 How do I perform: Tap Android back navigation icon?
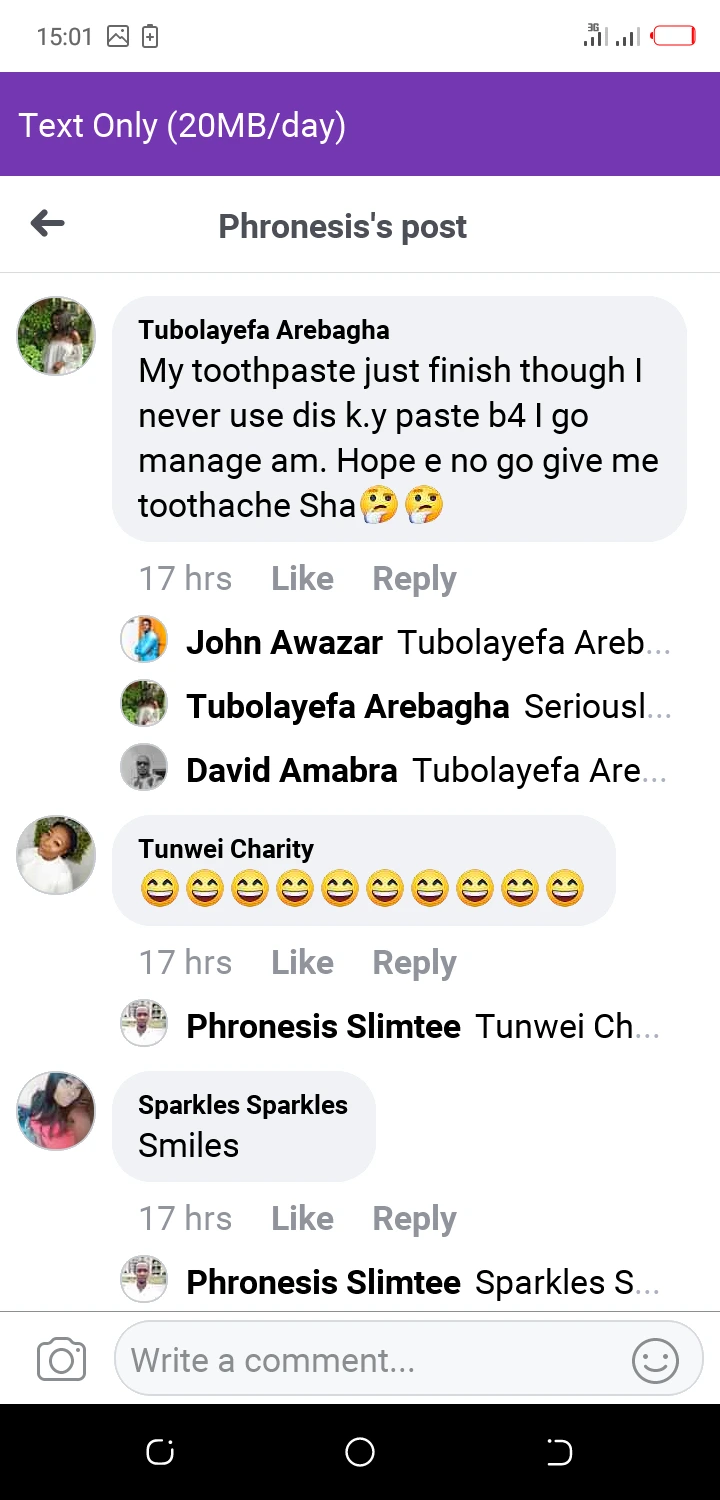[559, 1452]
